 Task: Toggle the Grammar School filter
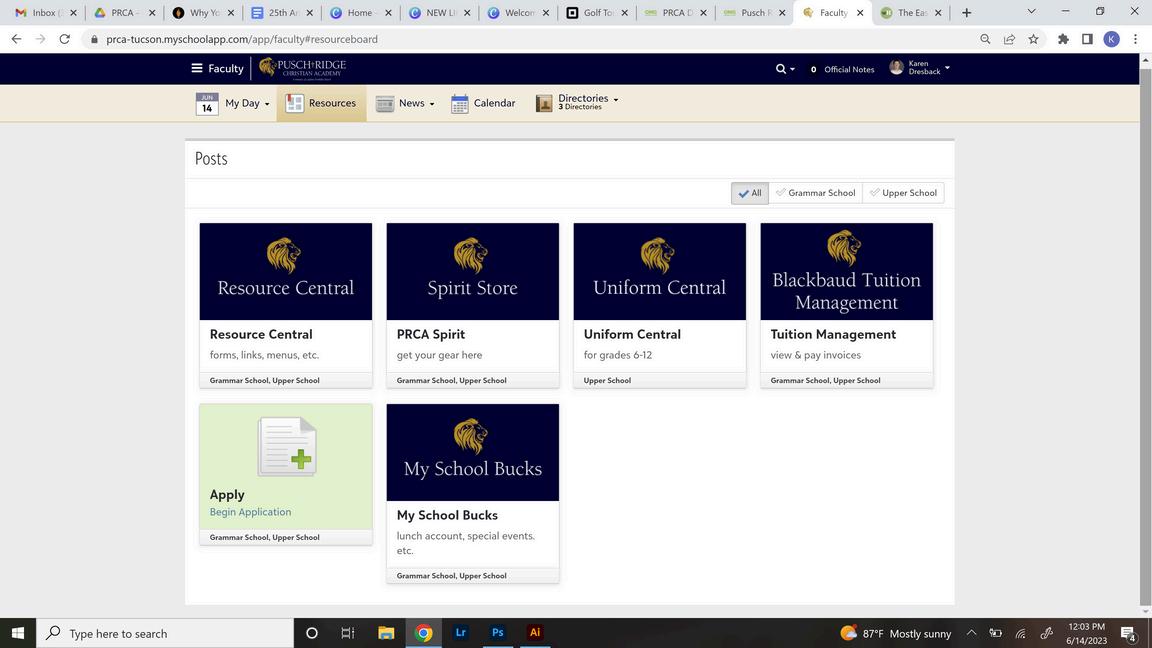[x=816, y=193]
